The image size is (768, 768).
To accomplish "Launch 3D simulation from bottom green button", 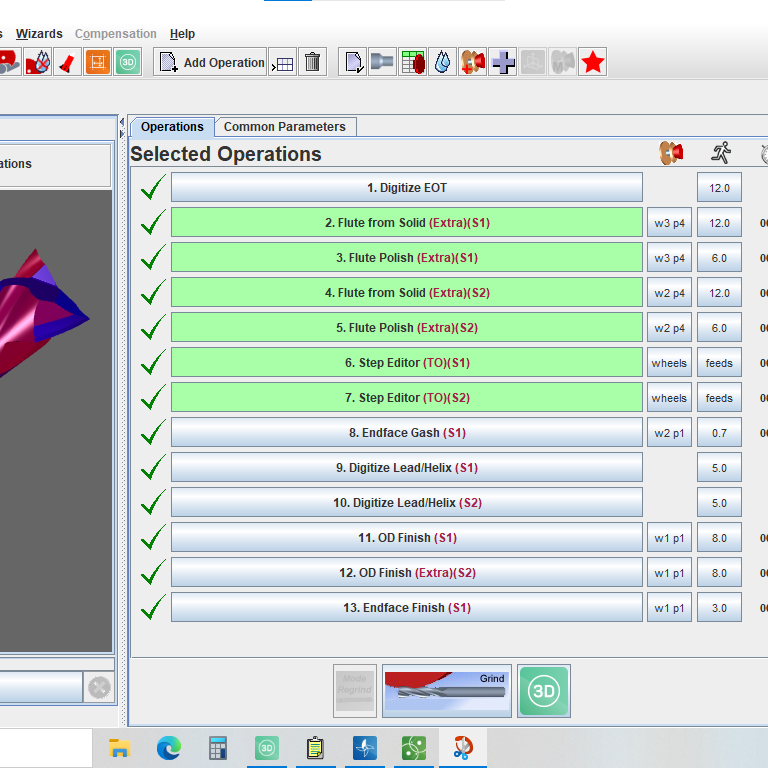I will (x=544, y=691).
